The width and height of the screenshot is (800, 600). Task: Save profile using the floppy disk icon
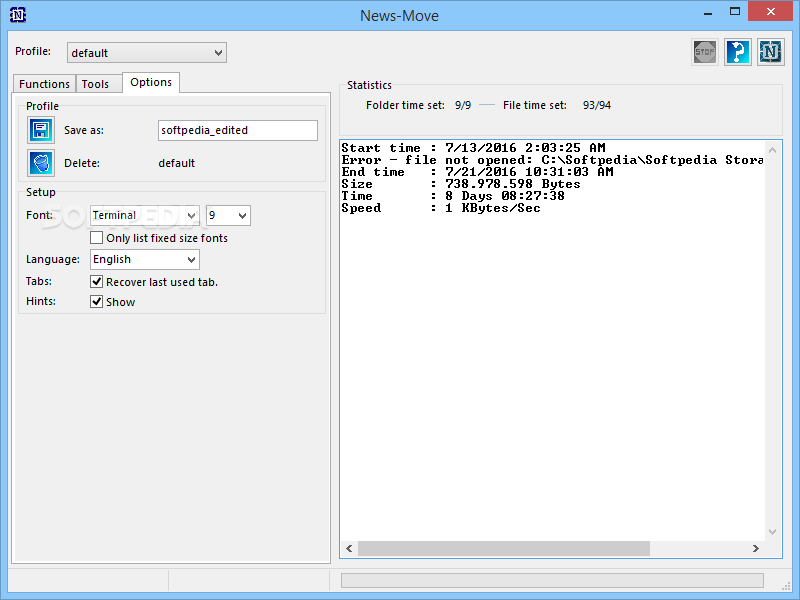(41, 130)
